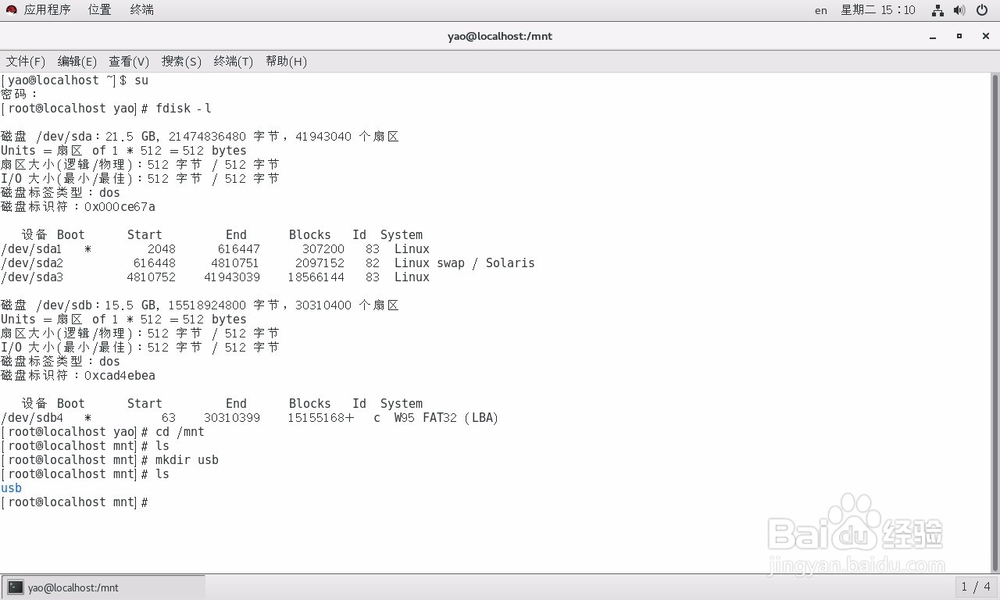This screenshot has width=1000, height=600.
Task: Maximize the terminal window
Action: pyautogui.click(x=959, y=36)
